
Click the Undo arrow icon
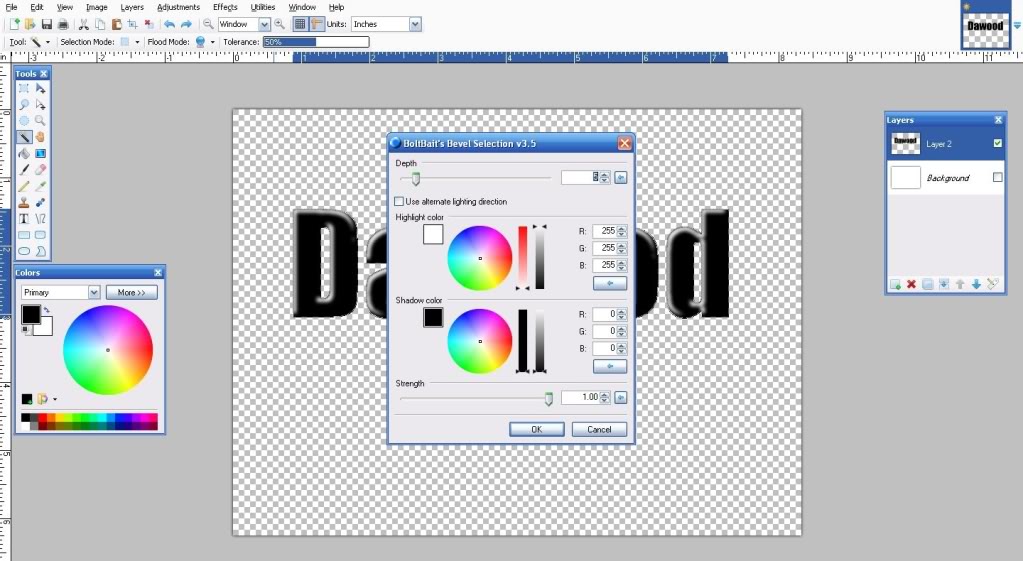(x=169, y=24)
